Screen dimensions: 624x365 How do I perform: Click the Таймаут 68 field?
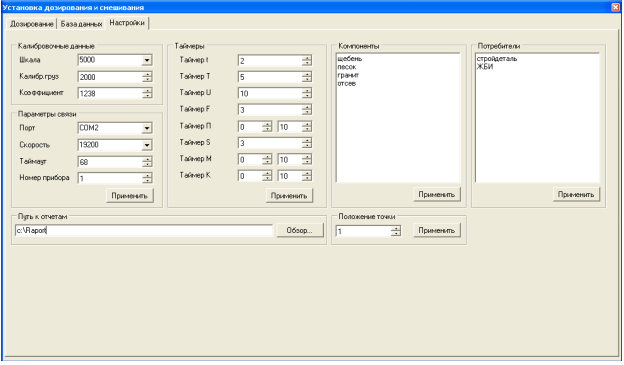110,162
